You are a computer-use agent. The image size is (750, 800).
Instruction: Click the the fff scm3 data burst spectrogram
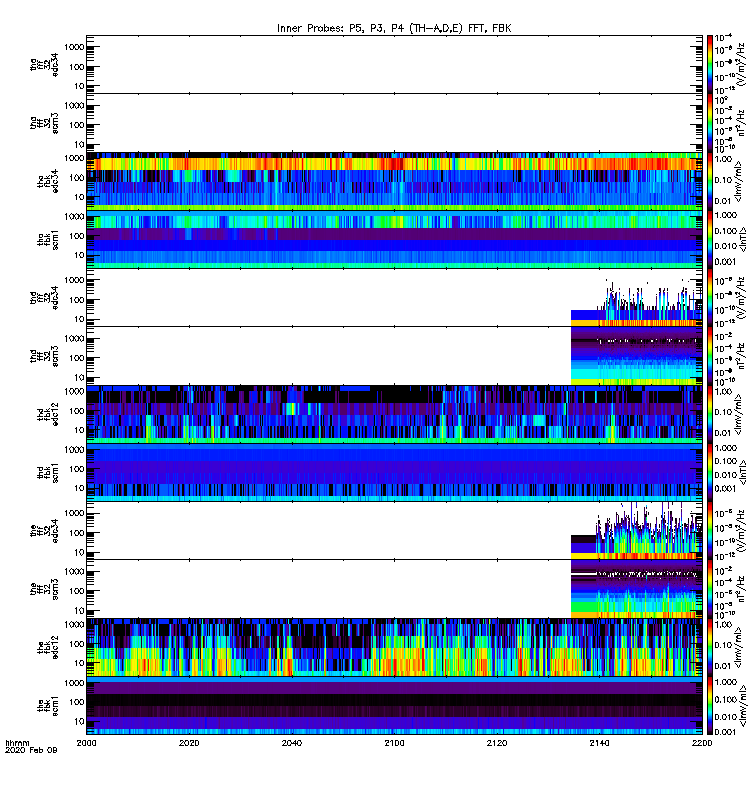click(636, 589)
